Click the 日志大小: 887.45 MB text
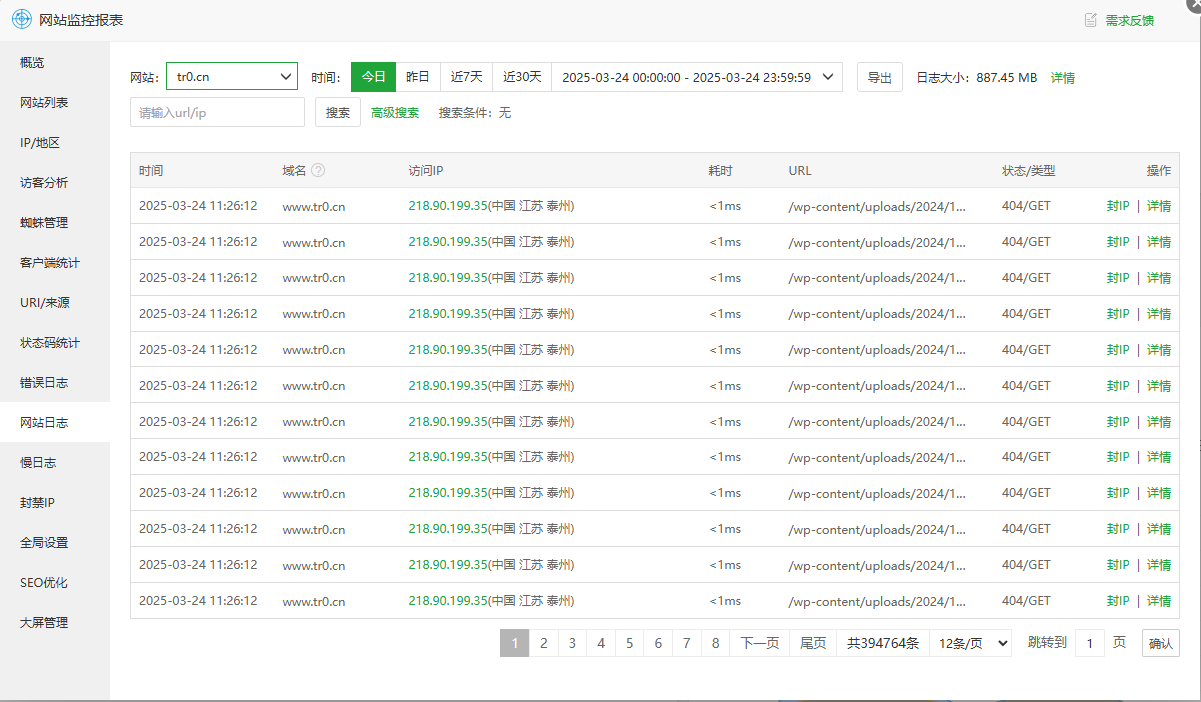Image resolution: width=1201 pixels, height=702 pixels. point(977,77)
